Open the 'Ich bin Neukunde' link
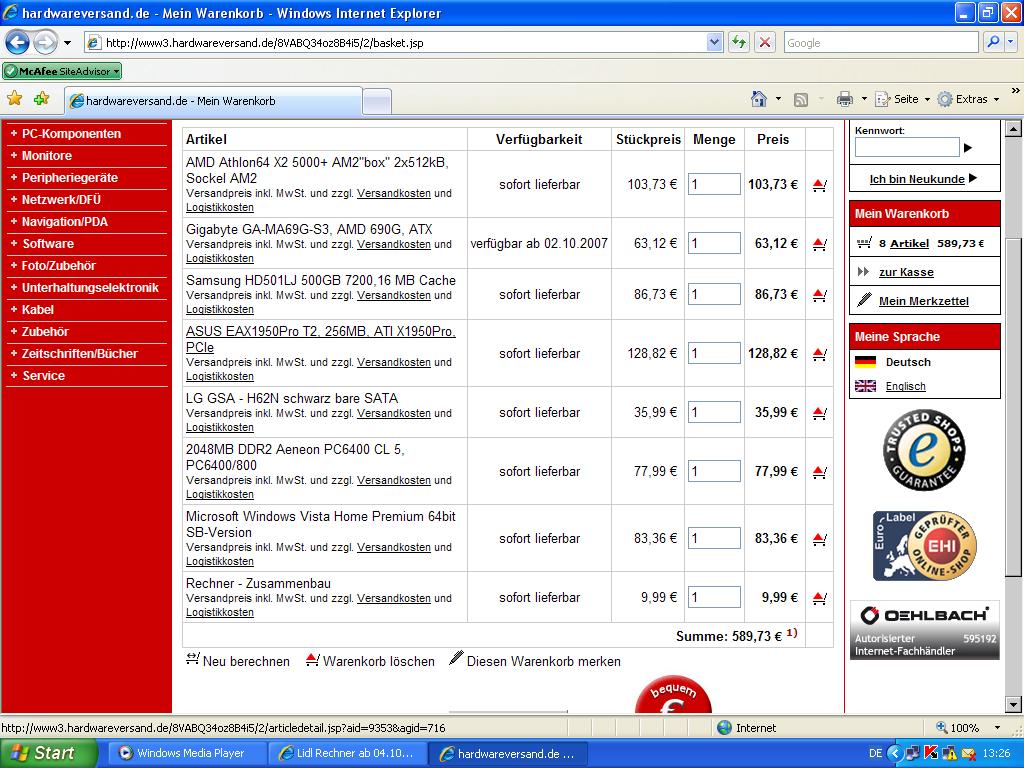The height and width of the screenshot is (768, 1024). tap(917, 179)
